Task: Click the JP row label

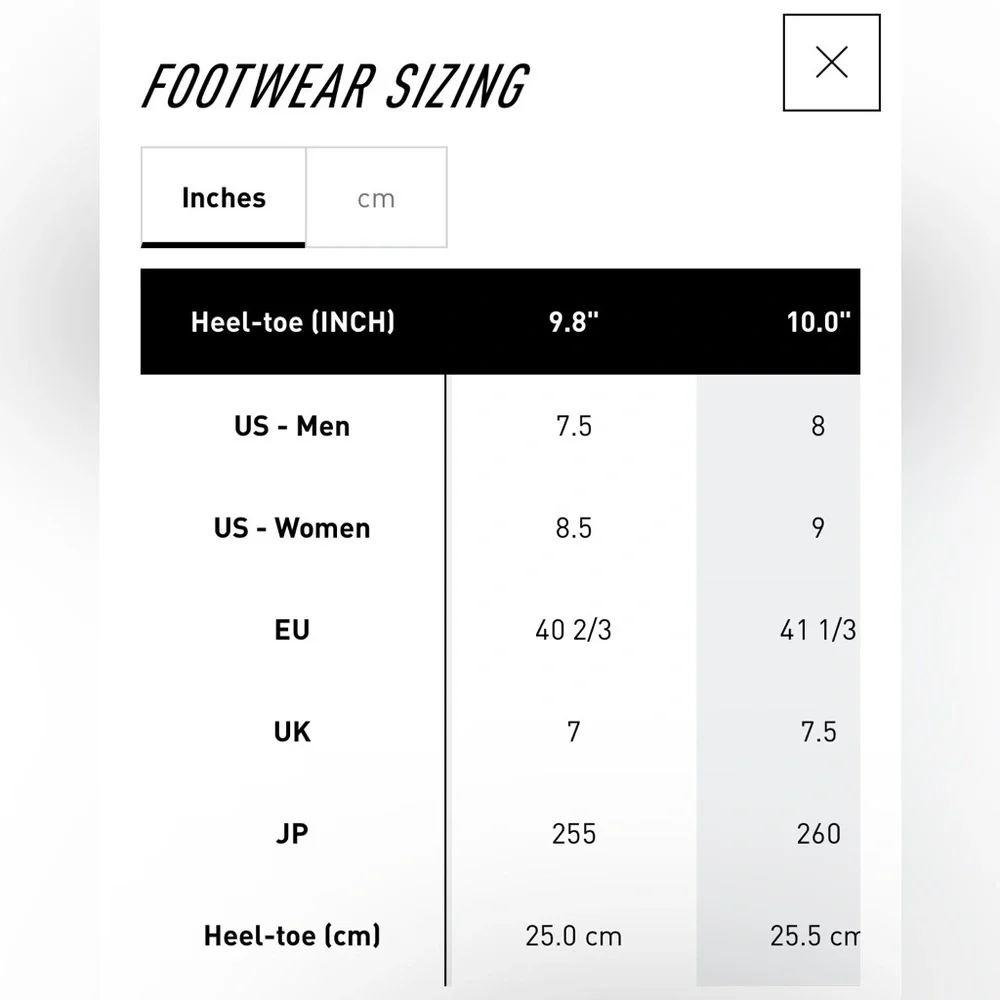Action: point(292,834)
